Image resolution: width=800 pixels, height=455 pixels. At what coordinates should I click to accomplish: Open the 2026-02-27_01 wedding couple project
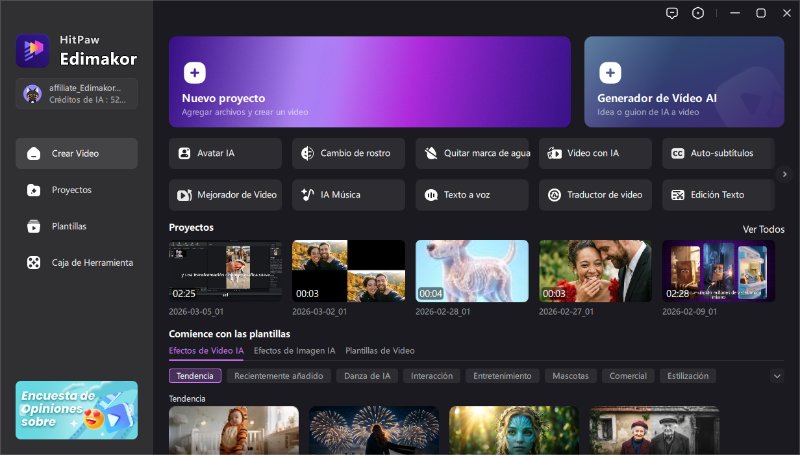click(595, 271)
